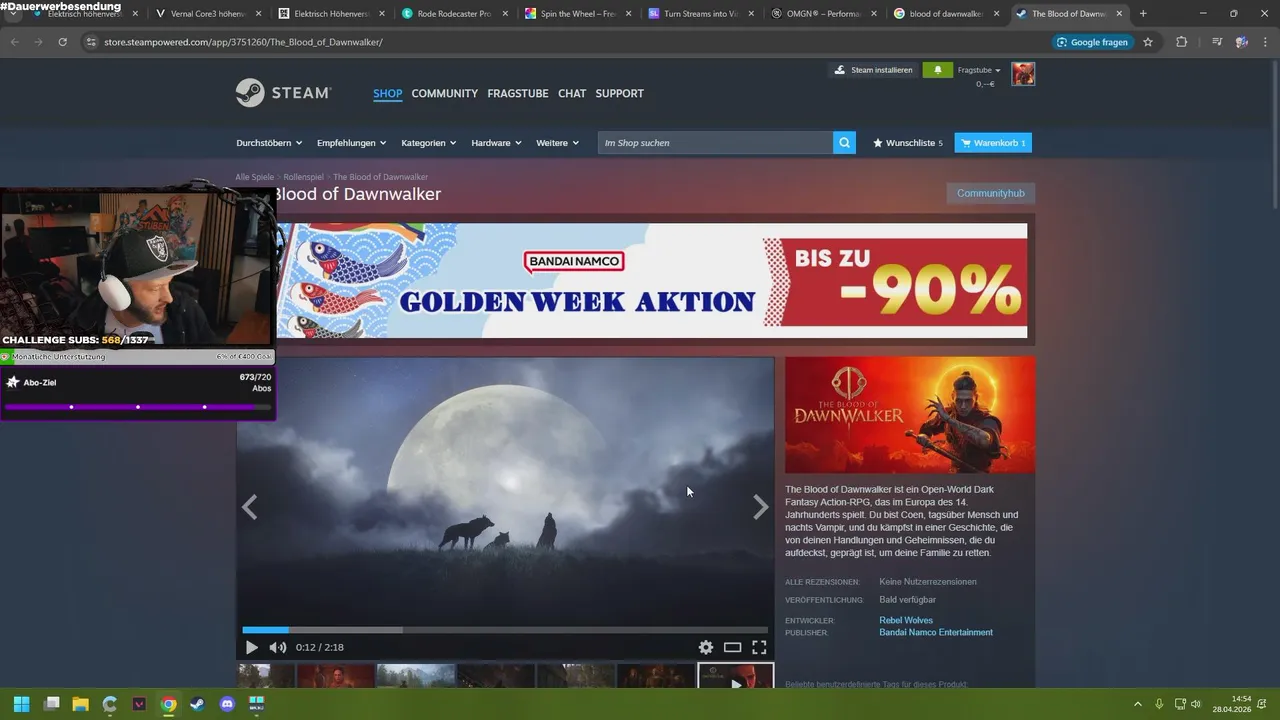Open Chrome icon in taskbar
This screenshot has height=720, width=1280.
[168, 704]
